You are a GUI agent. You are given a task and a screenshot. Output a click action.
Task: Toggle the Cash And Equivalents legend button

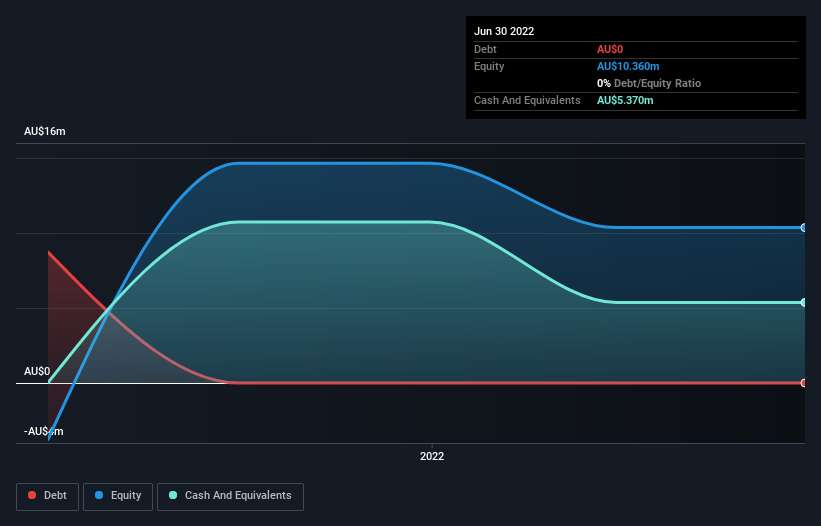point(230,496)
